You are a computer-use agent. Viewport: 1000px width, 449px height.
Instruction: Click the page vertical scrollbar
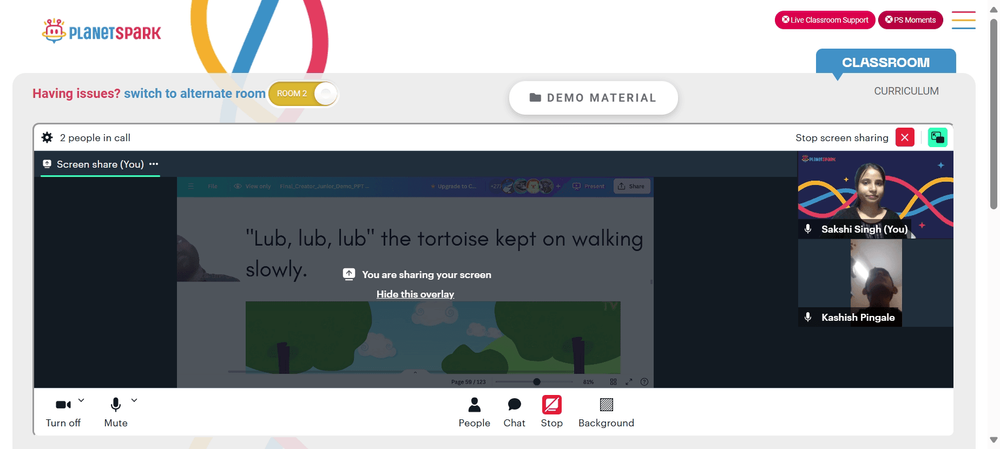[x=994, y=115]
